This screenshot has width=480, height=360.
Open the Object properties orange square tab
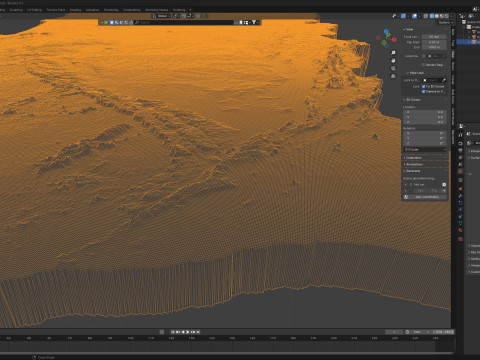(x=460, y=188)
